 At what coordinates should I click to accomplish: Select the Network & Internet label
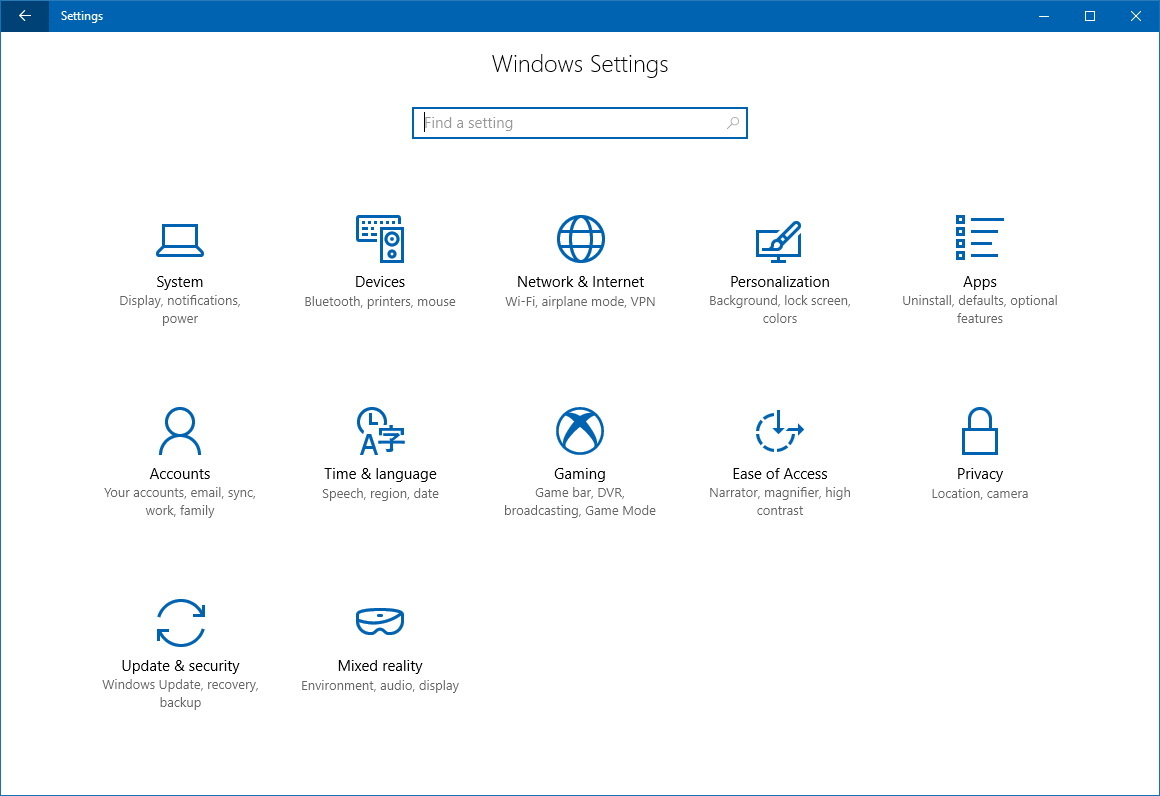(580, 282)
